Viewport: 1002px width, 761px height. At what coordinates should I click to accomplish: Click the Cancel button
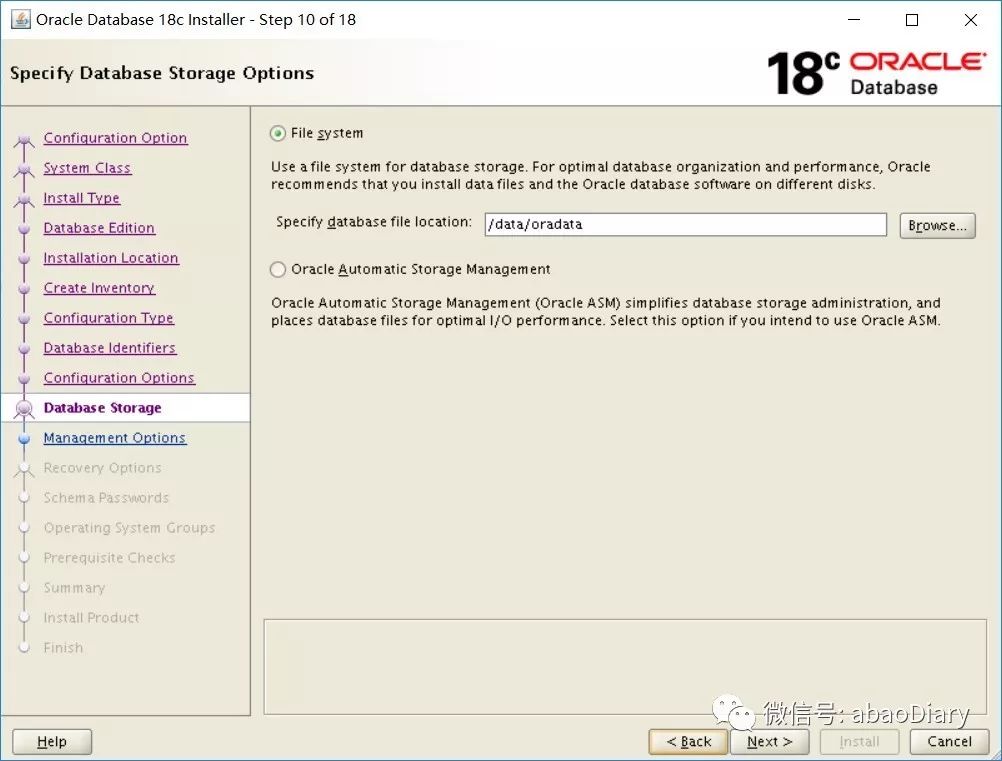tap(949, 742)
